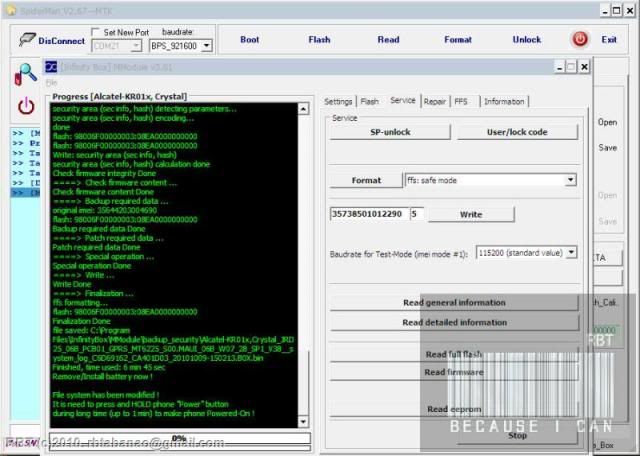Open the Test-Mode baudrate 115200 dropdown
The image size is (640, 456).
571,253
